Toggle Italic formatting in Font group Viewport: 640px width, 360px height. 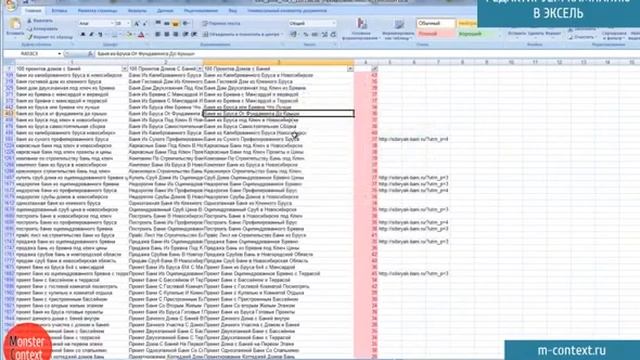click(91, 35)
